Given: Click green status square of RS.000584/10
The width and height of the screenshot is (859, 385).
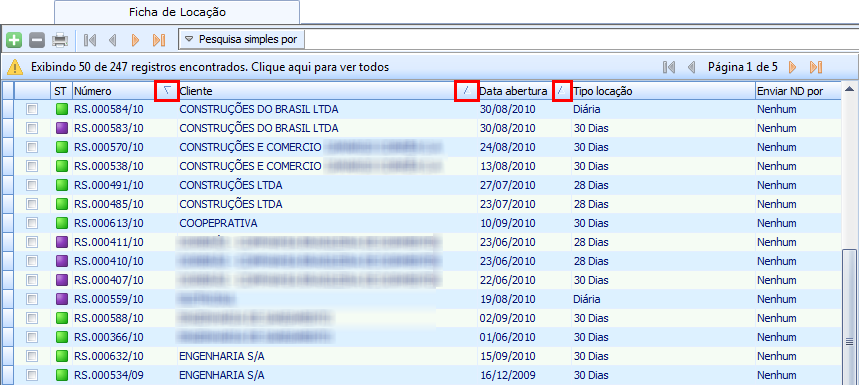Looking at the screenshot, I should coord(61,110).
